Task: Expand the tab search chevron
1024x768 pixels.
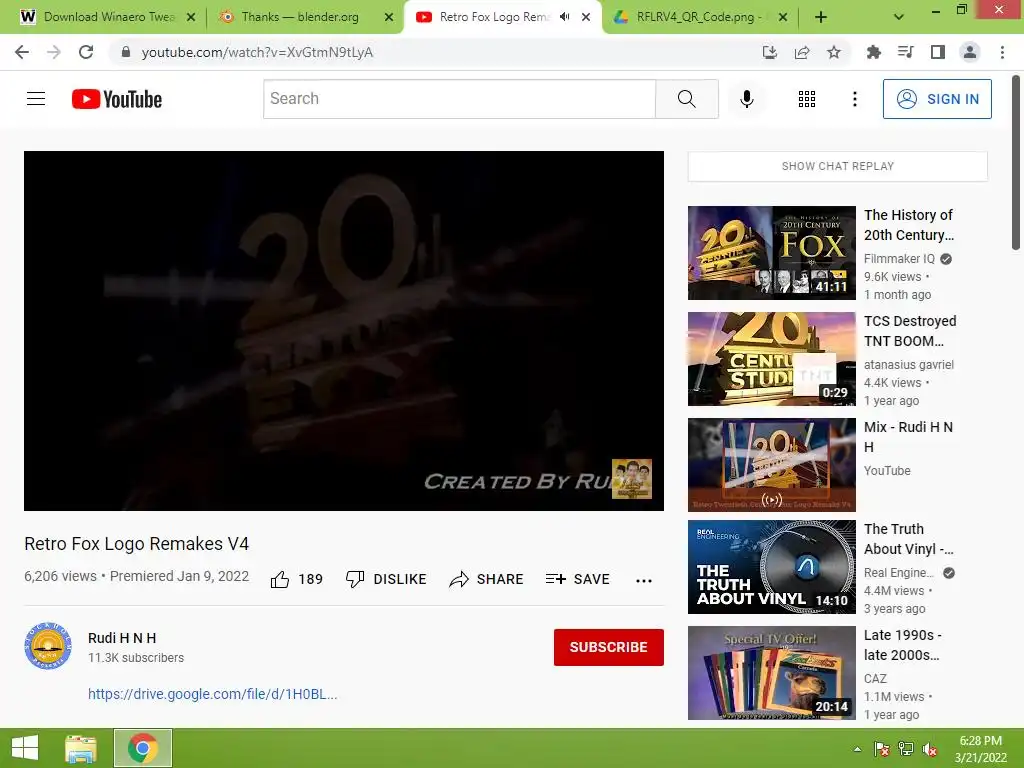Action: (x=899, y=17)
